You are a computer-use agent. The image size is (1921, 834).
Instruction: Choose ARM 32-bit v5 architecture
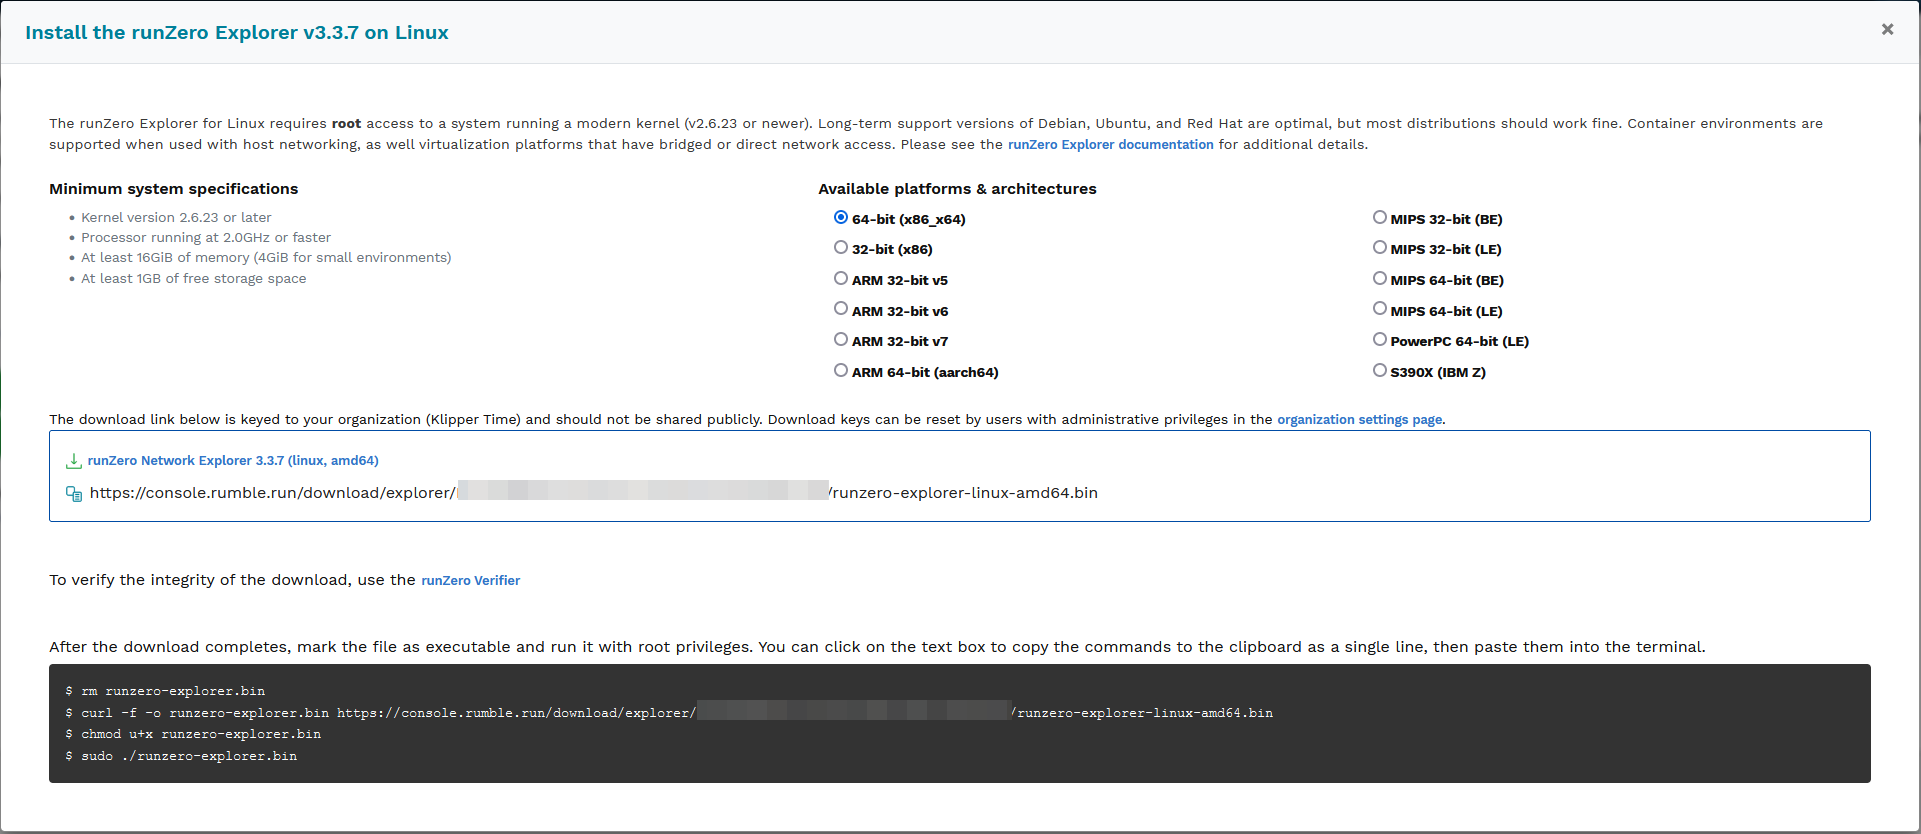pos(841,278)
